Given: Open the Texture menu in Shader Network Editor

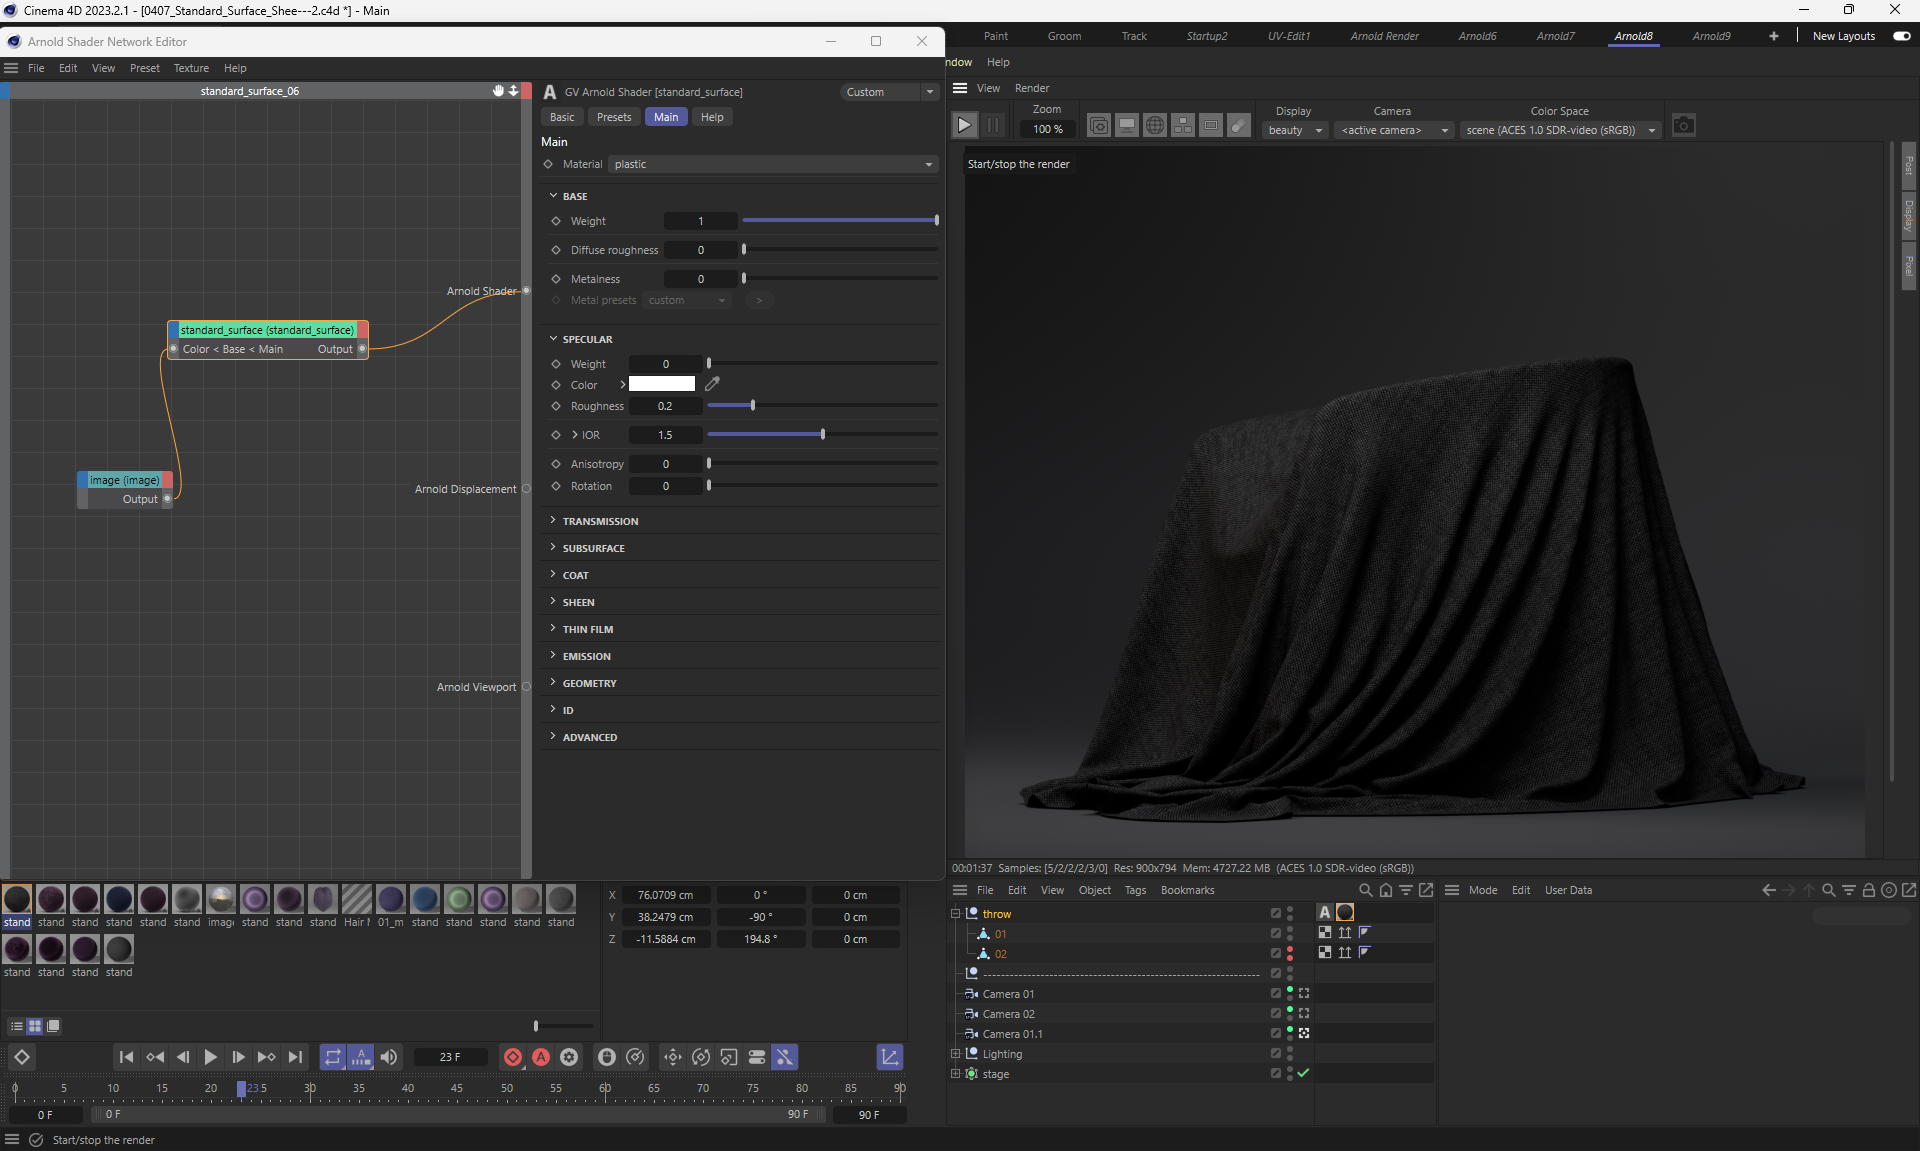Looking at the screenshot, I should point(191,68).
